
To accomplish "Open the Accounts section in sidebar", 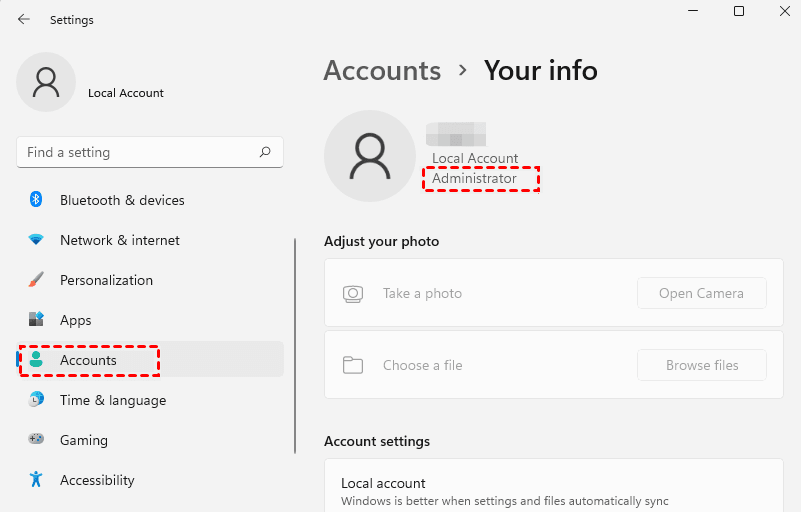I will (x=88, y=360).
